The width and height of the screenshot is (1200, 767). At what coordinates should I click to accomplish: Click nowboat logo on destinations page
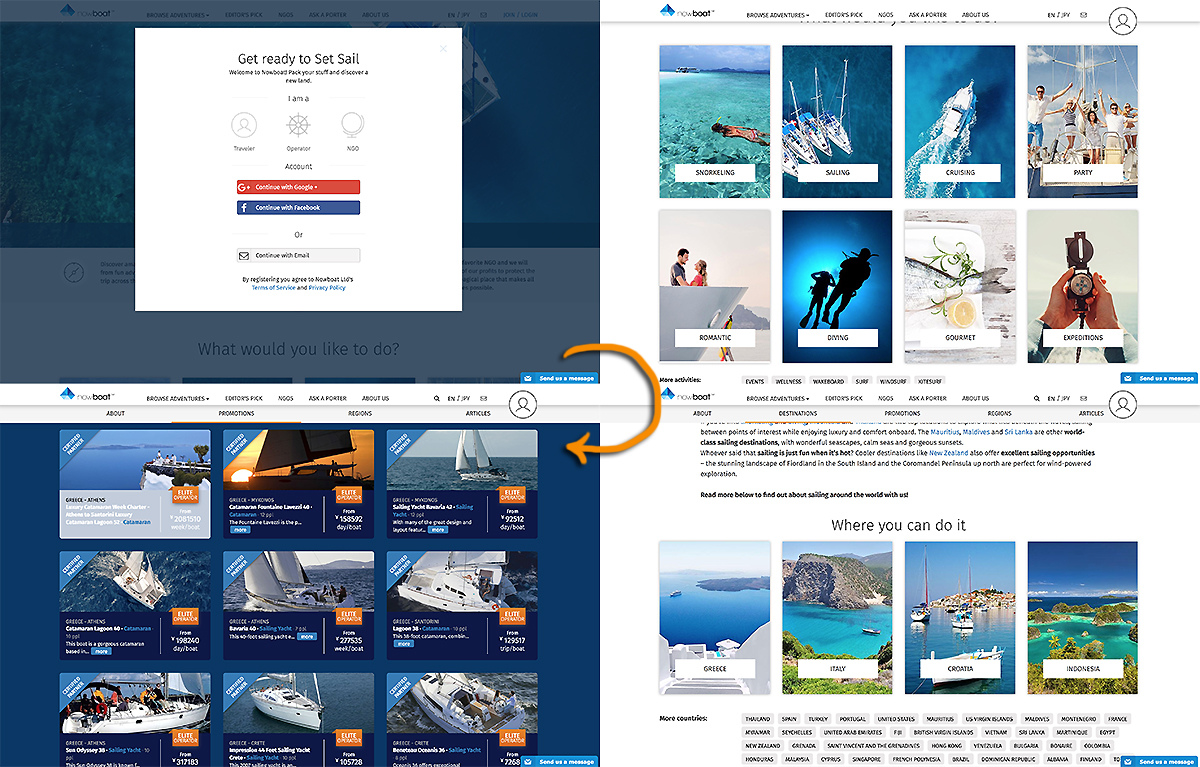click(687, 395)
